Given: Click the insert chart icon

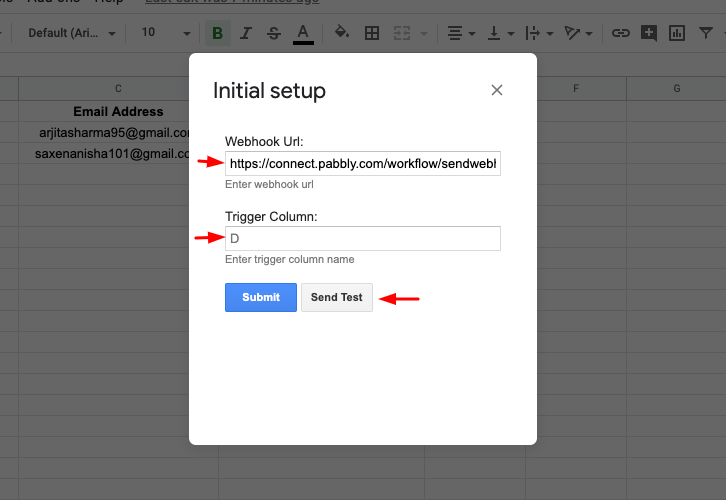Looking at the screenshot, I should 677,33.
